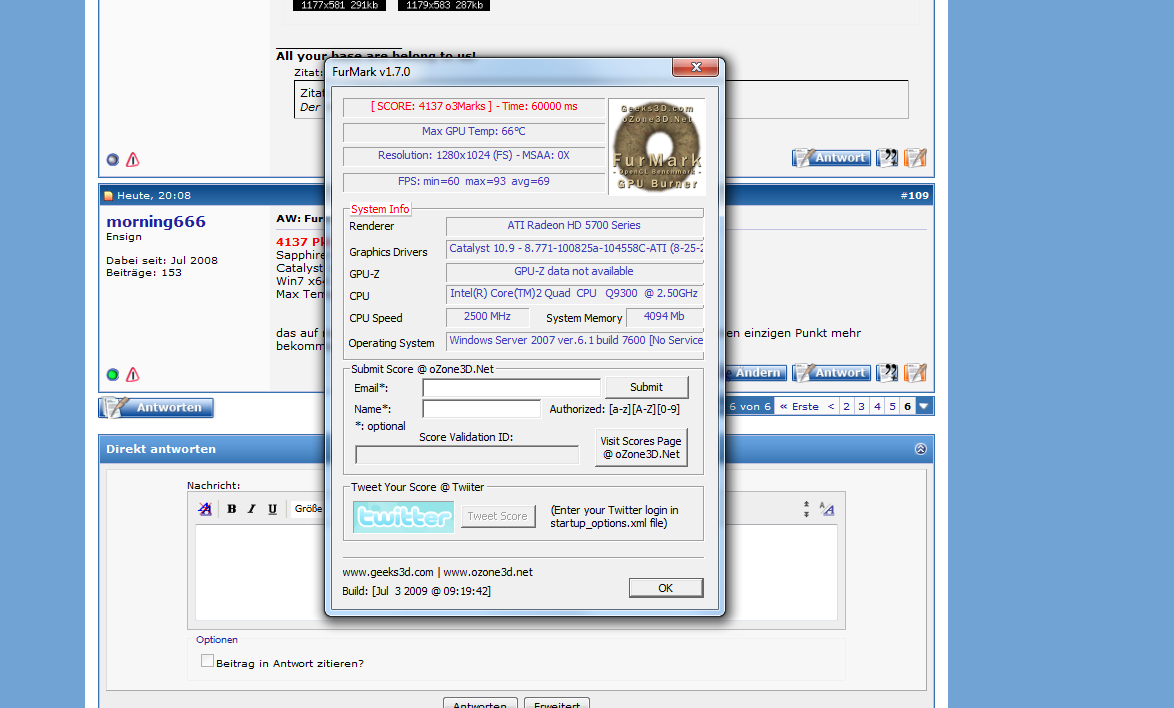Click the green online status icon of morning666
The width and height of the screenshot is (1174, 708).
click(112, 374)
